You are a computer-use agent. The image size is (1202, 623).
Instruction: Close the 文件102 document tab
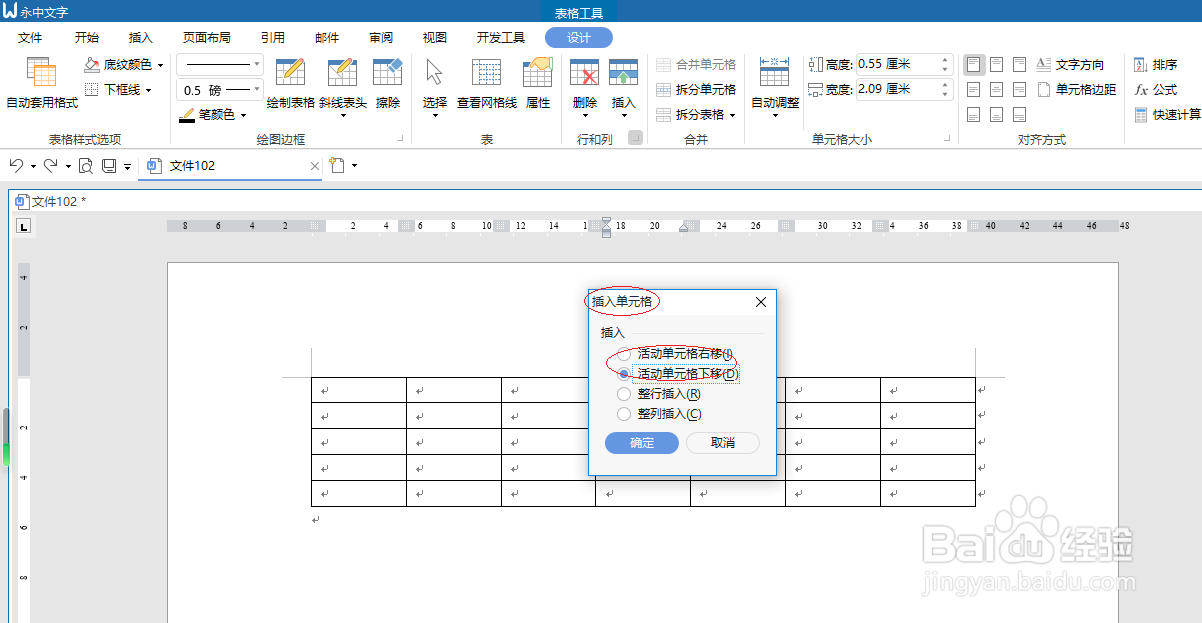(314, 166)
